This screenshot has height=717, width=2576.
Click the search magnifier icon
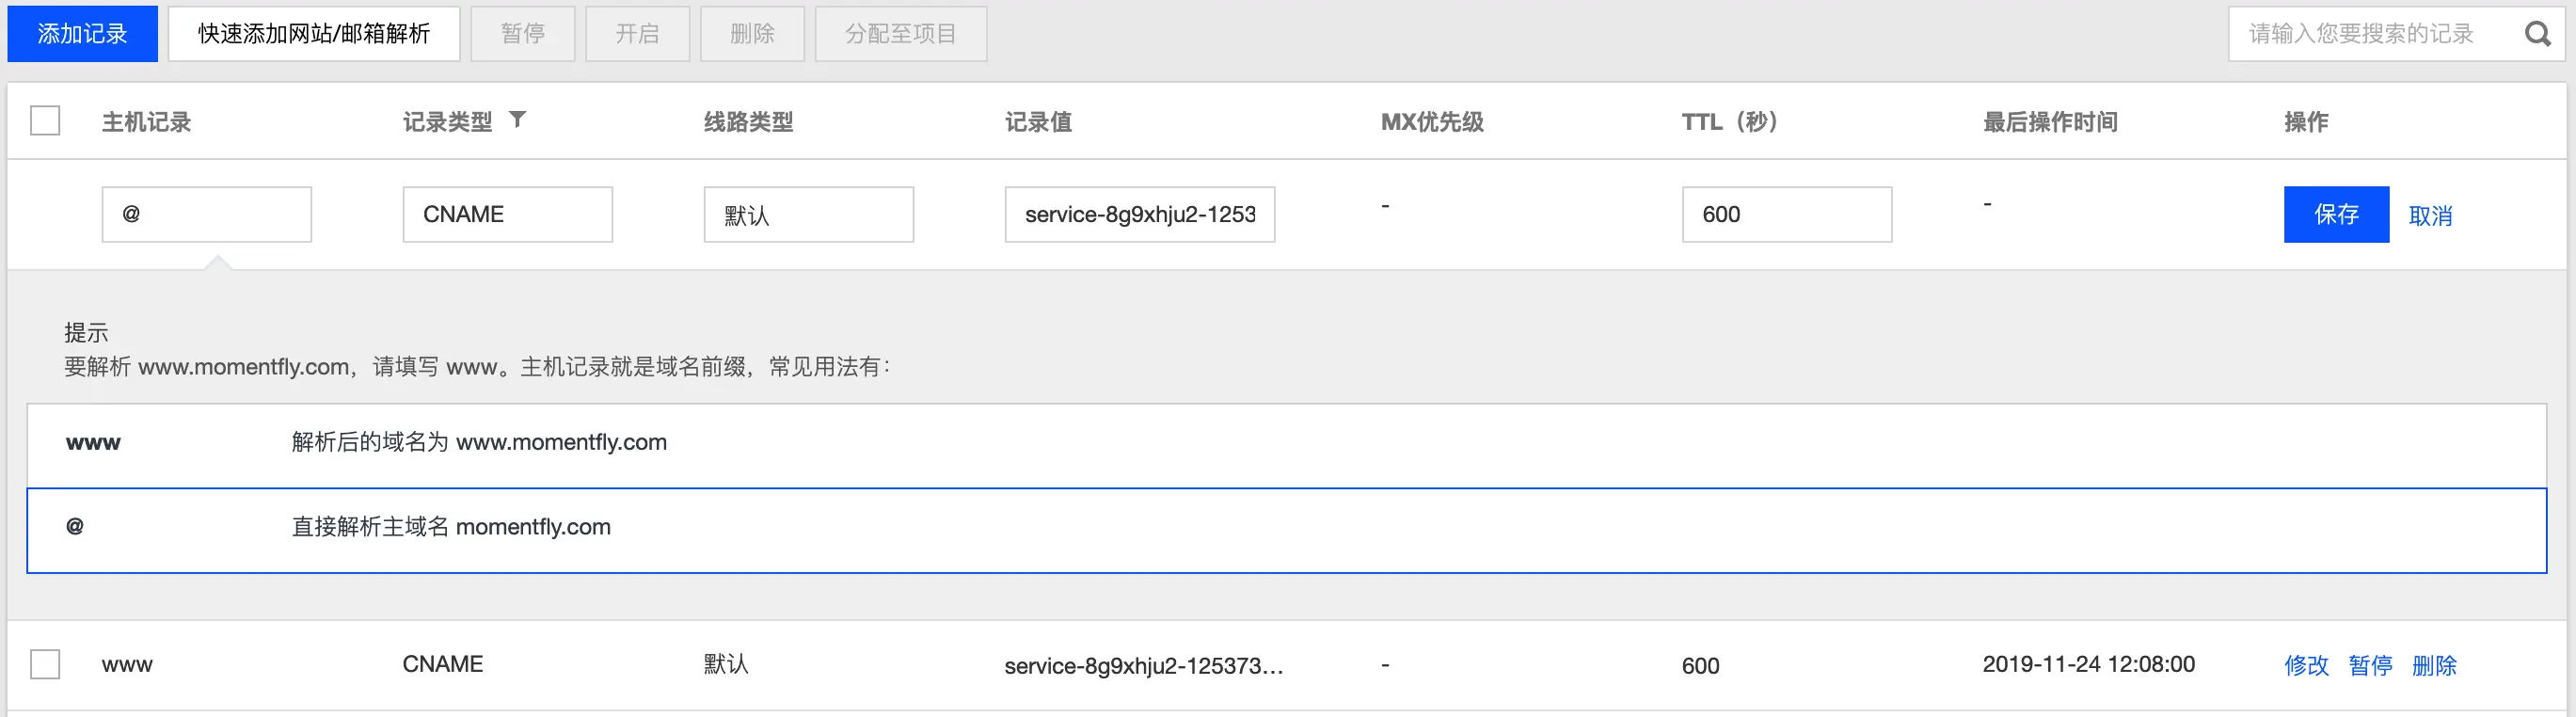click(2538, 34)
